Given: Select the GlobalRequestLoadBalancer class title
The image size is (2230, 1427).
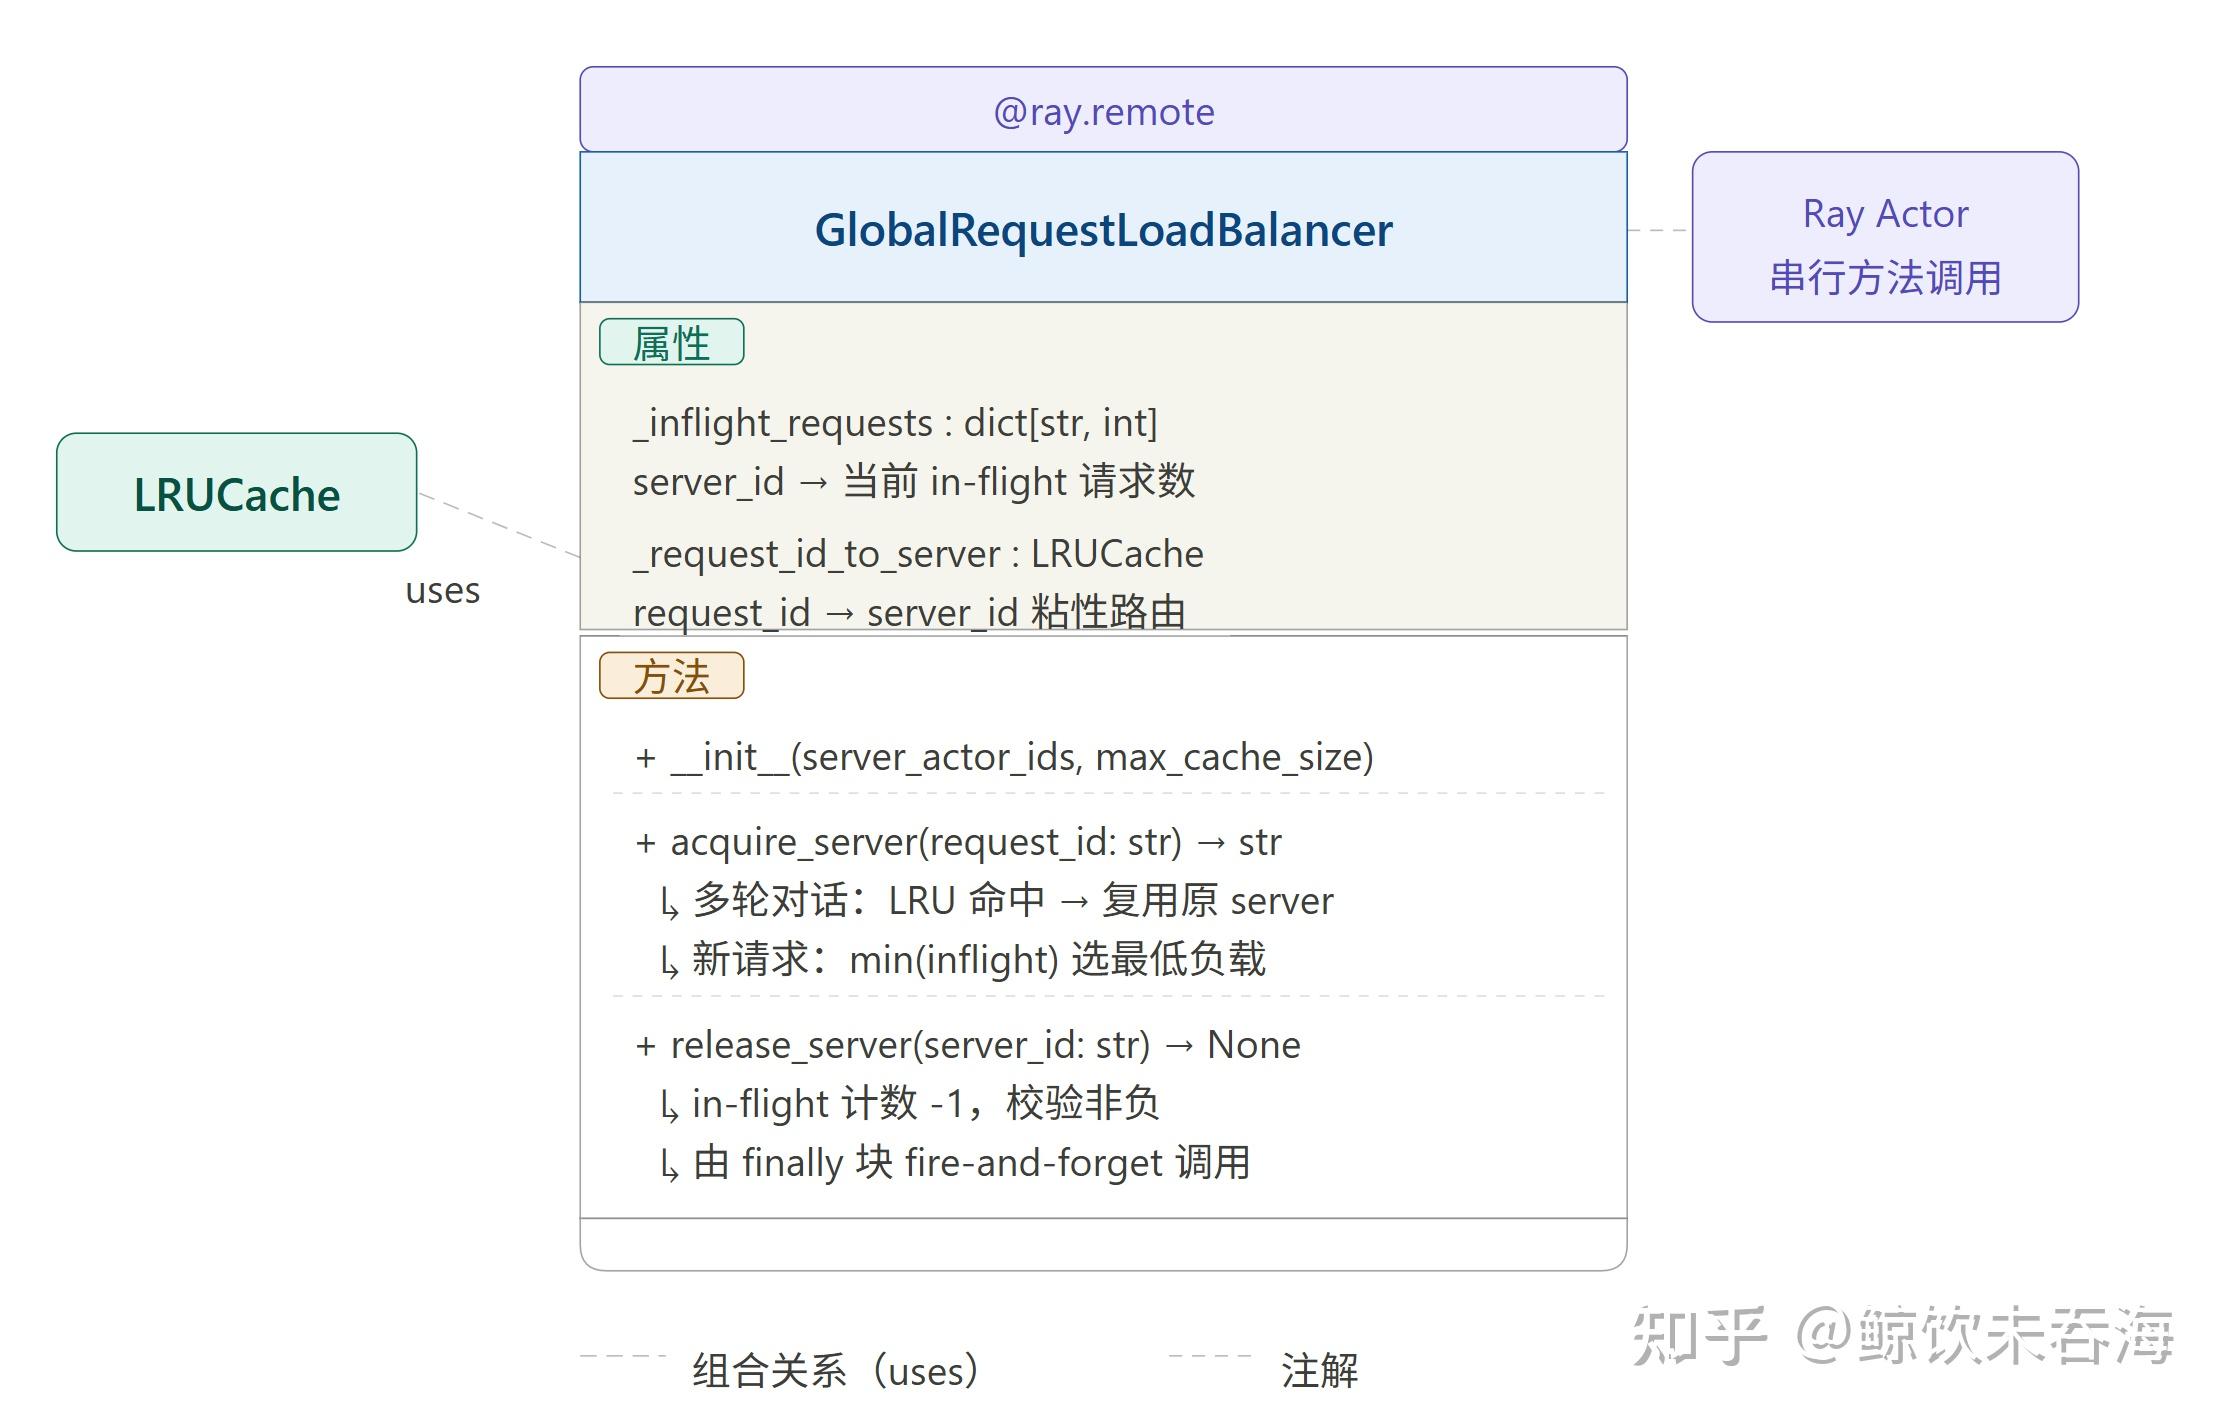Looking at the screenshot, I should [x=1103, y=230].
